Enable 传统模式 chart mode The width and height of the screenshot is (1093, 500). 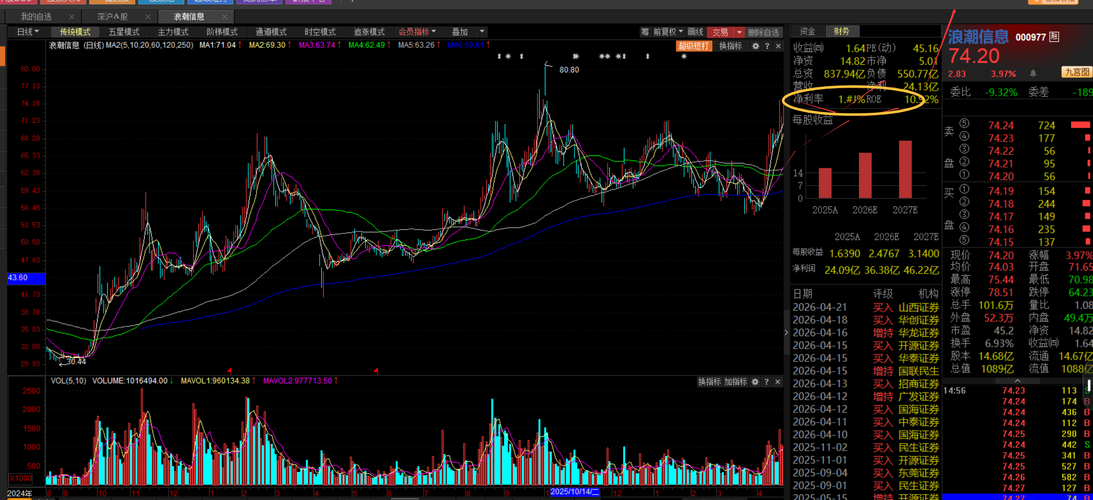pyautogui.click(x=75, y=32)
